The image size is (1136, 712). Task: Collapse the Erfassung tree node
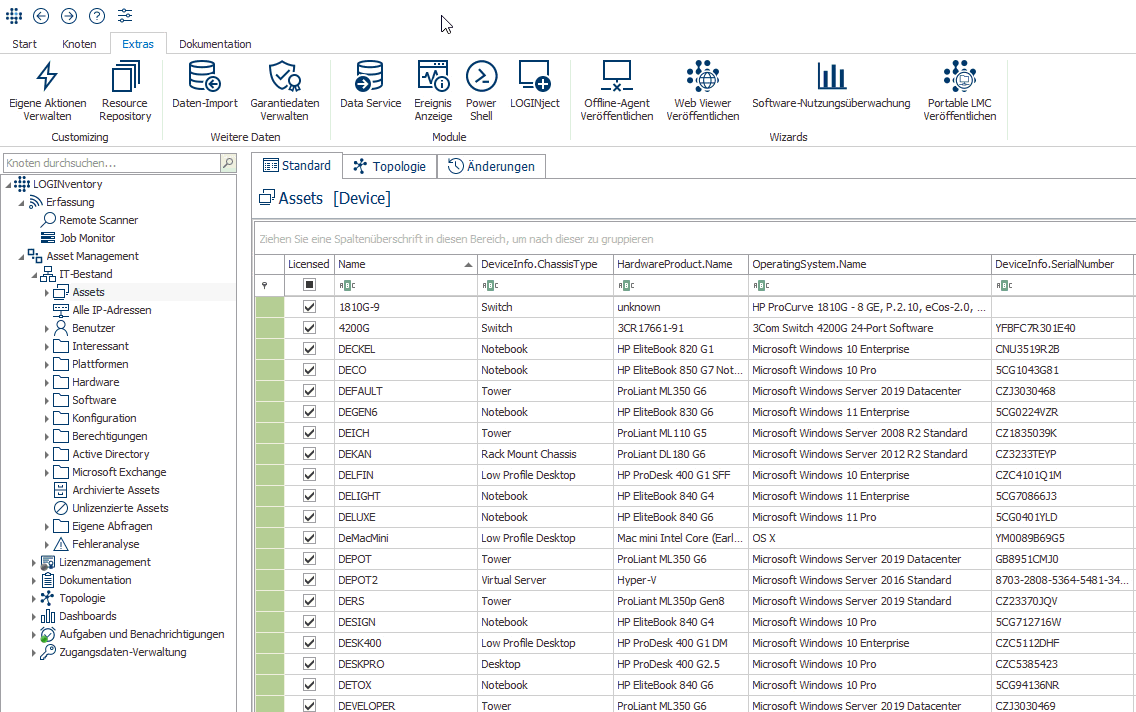[x=21, y=203]
